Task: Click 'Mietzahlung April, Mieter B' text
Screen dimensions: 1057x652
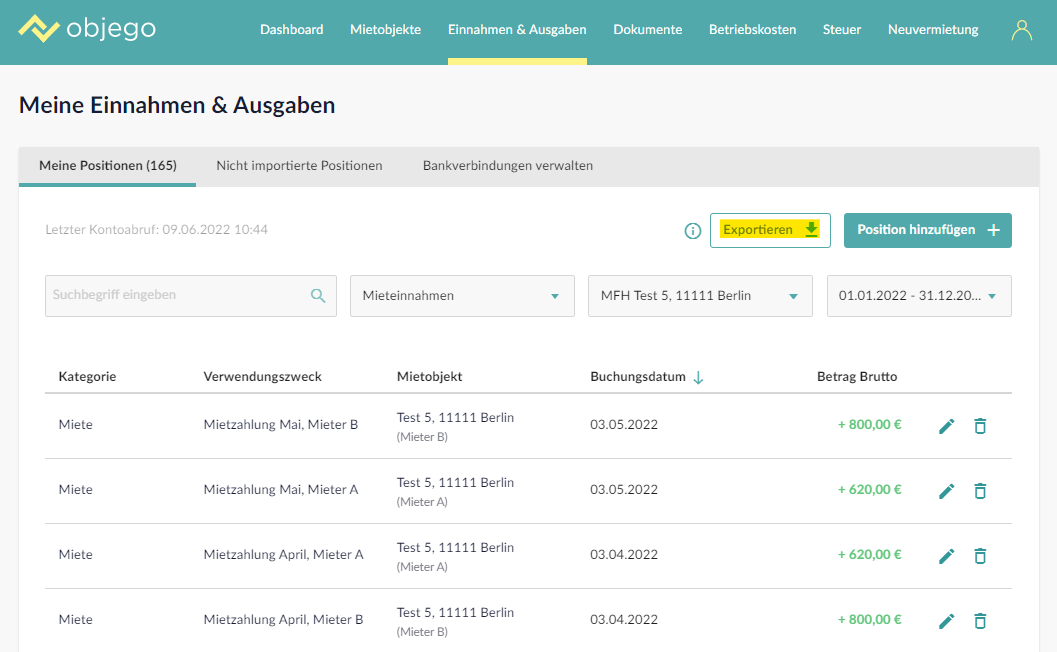Action: pyautogui.click(x=283, y=620)
